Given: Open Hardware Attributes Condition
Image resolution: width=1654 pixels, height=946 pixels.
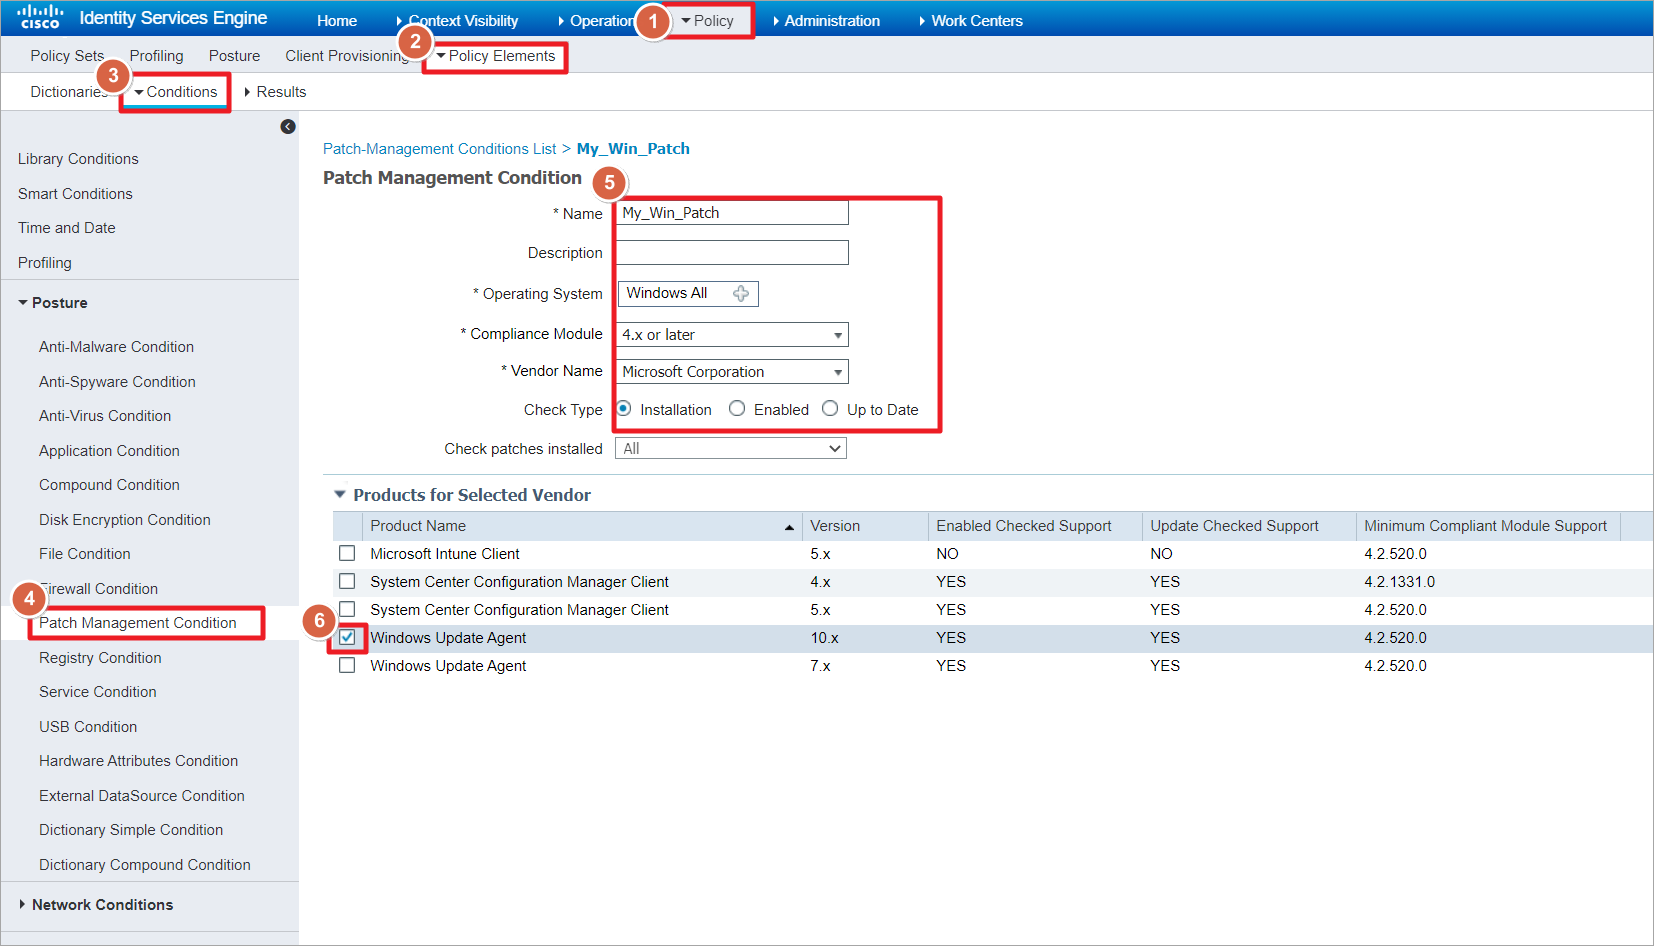Looking at the screenshot, I should pos(139,761).
